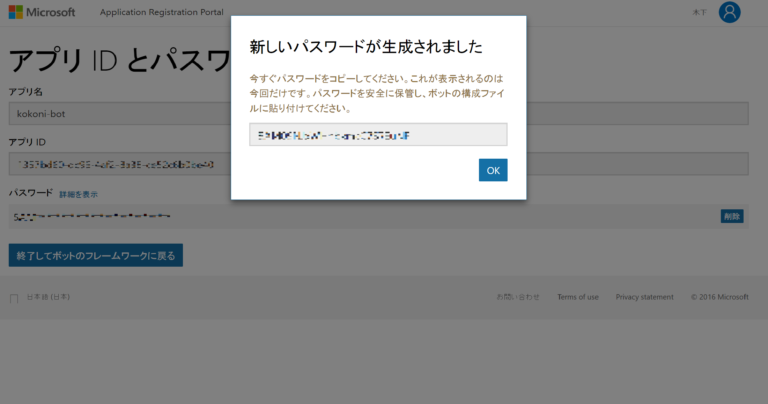Viewport: 768px width, 404px height.
Task: Click the アプリ ID value field
Action: point(120,164)
